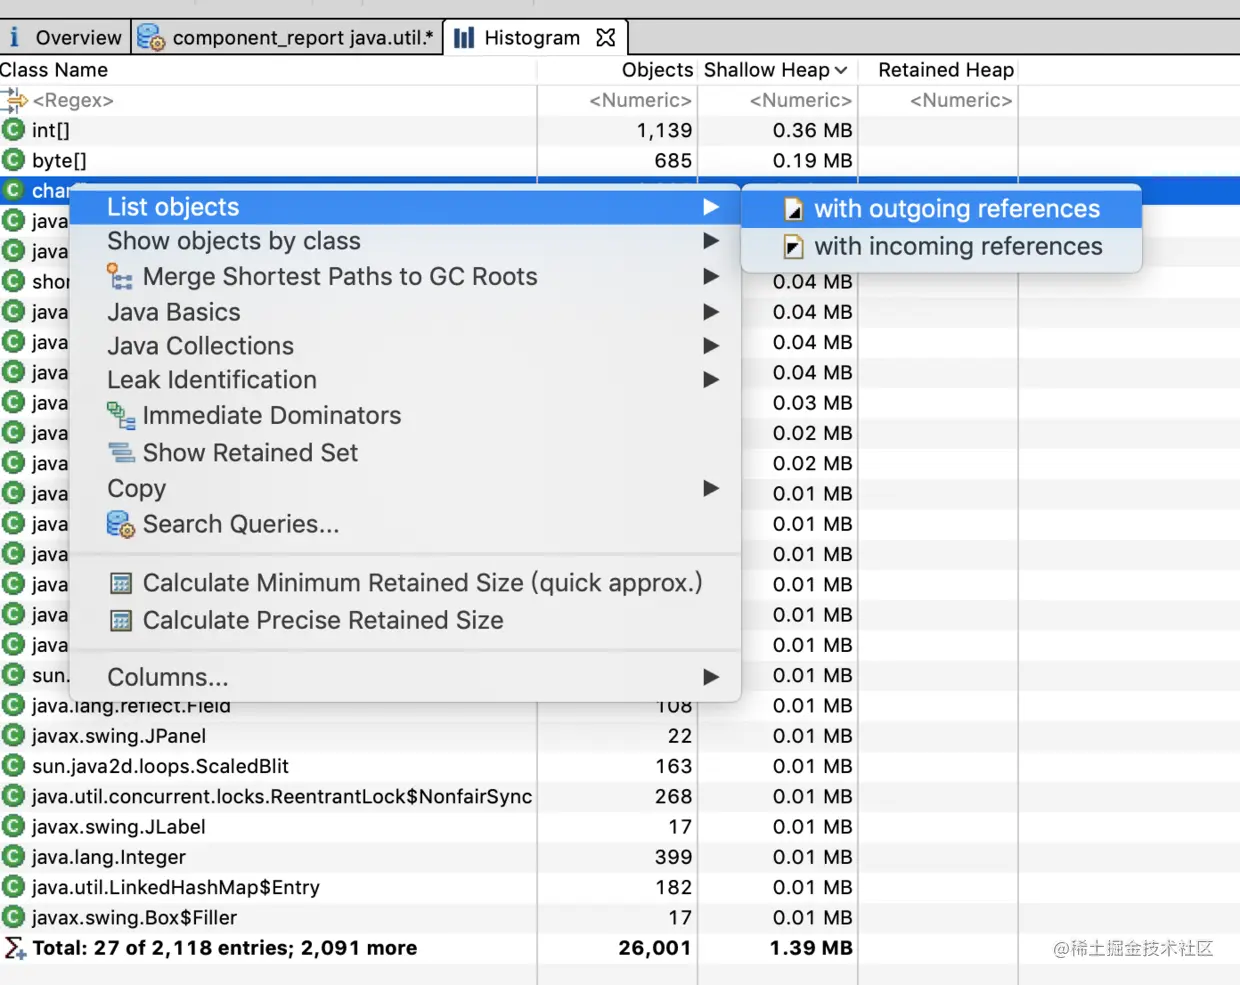Open the Columns... submenu
The width and height of the screenshot is (1240, 985).
[405, 677]
